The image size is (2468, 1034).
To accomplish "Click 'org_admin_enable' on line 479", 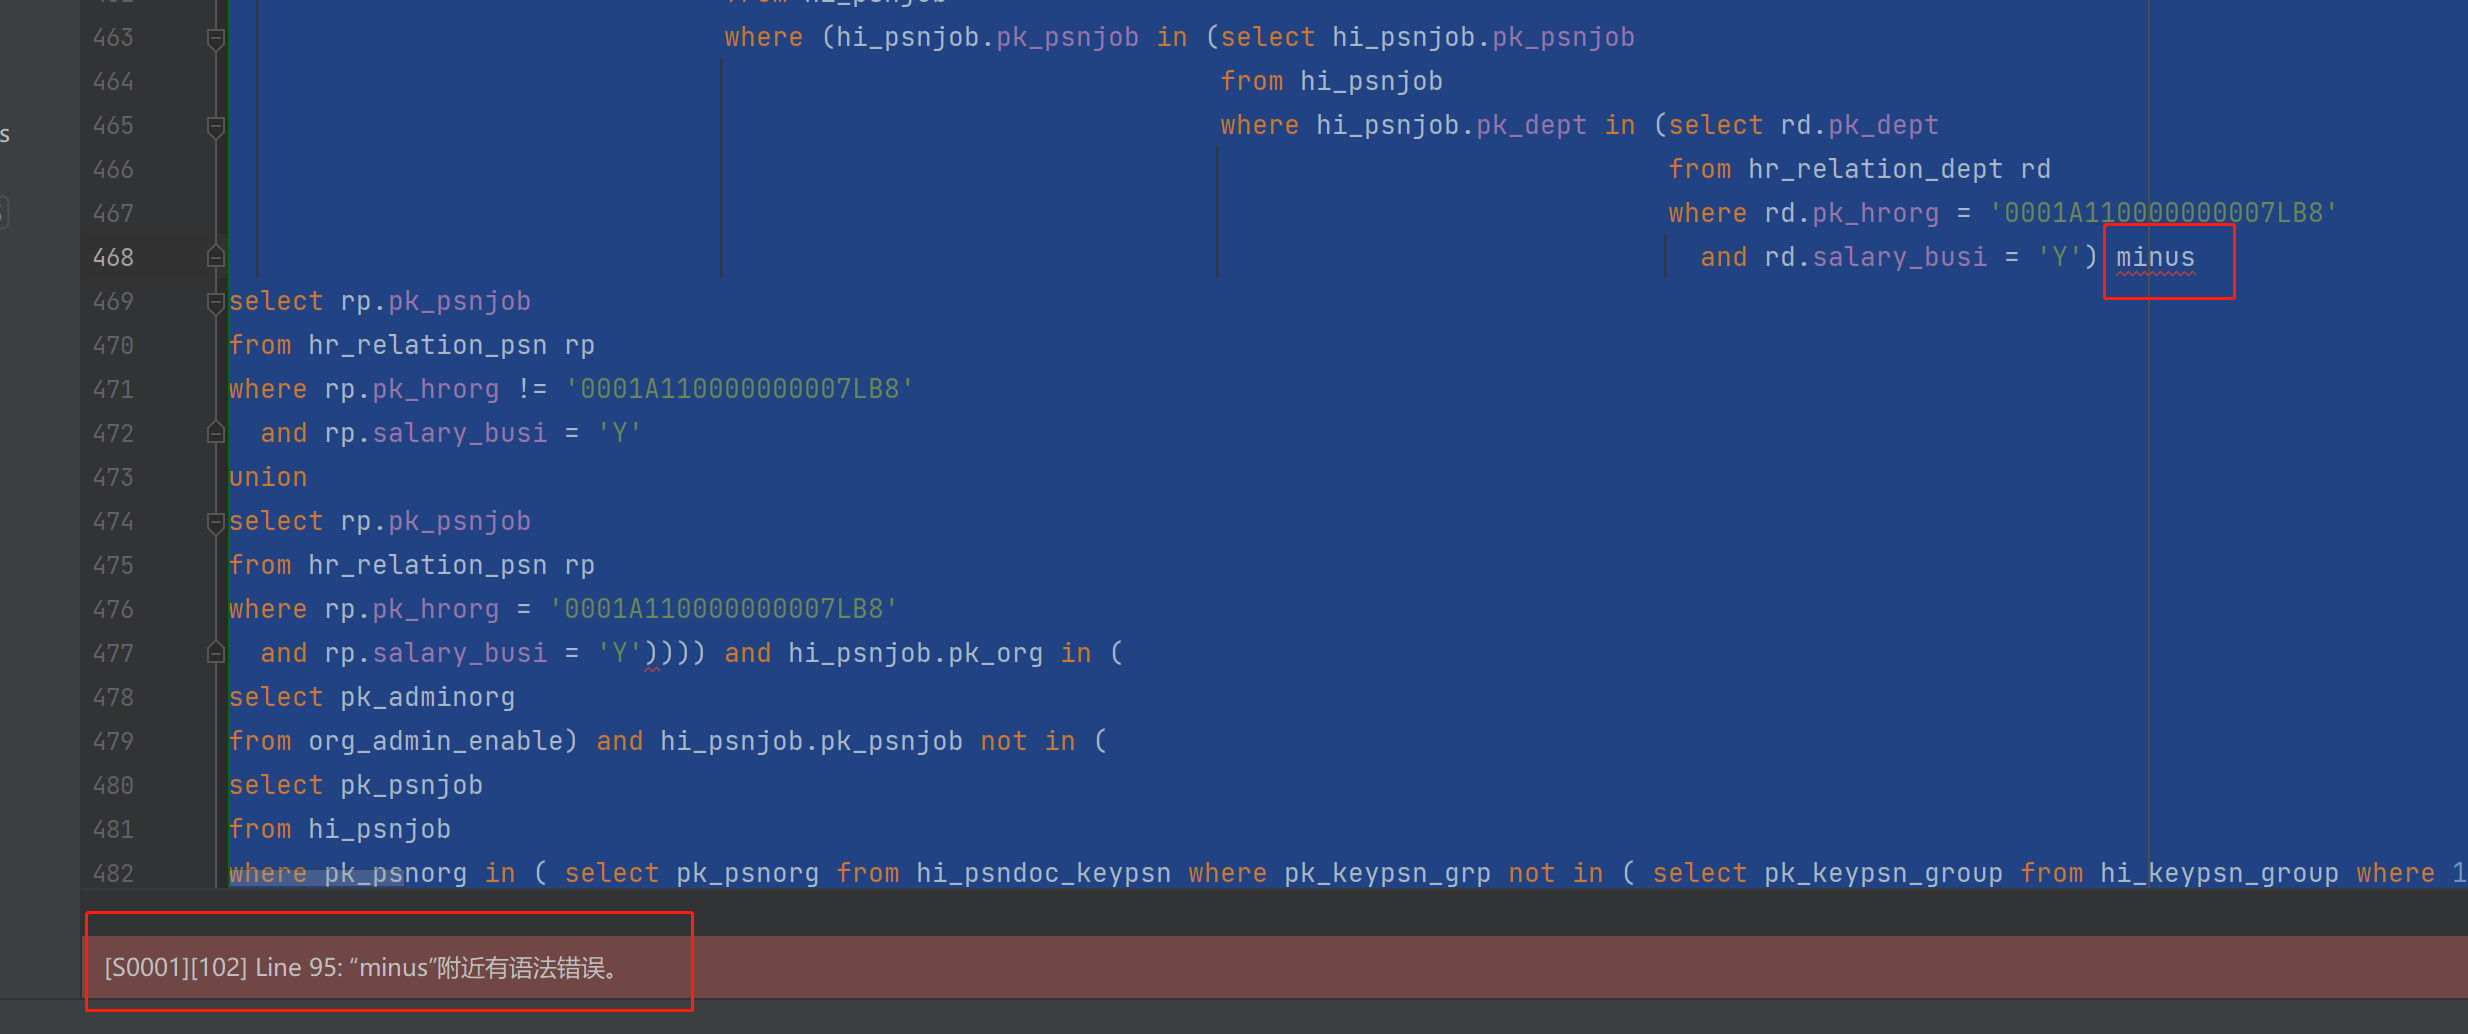I will 436,741.
